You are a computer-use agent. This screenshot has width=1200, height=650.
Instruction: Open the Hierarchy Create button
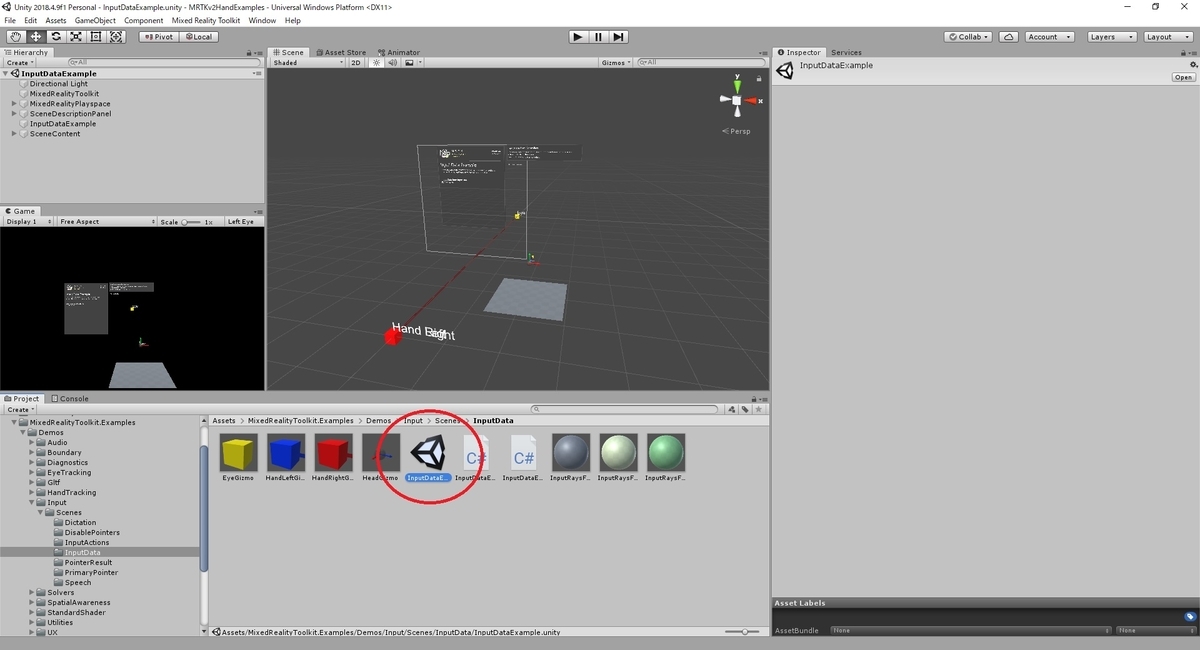click(20, 62)
